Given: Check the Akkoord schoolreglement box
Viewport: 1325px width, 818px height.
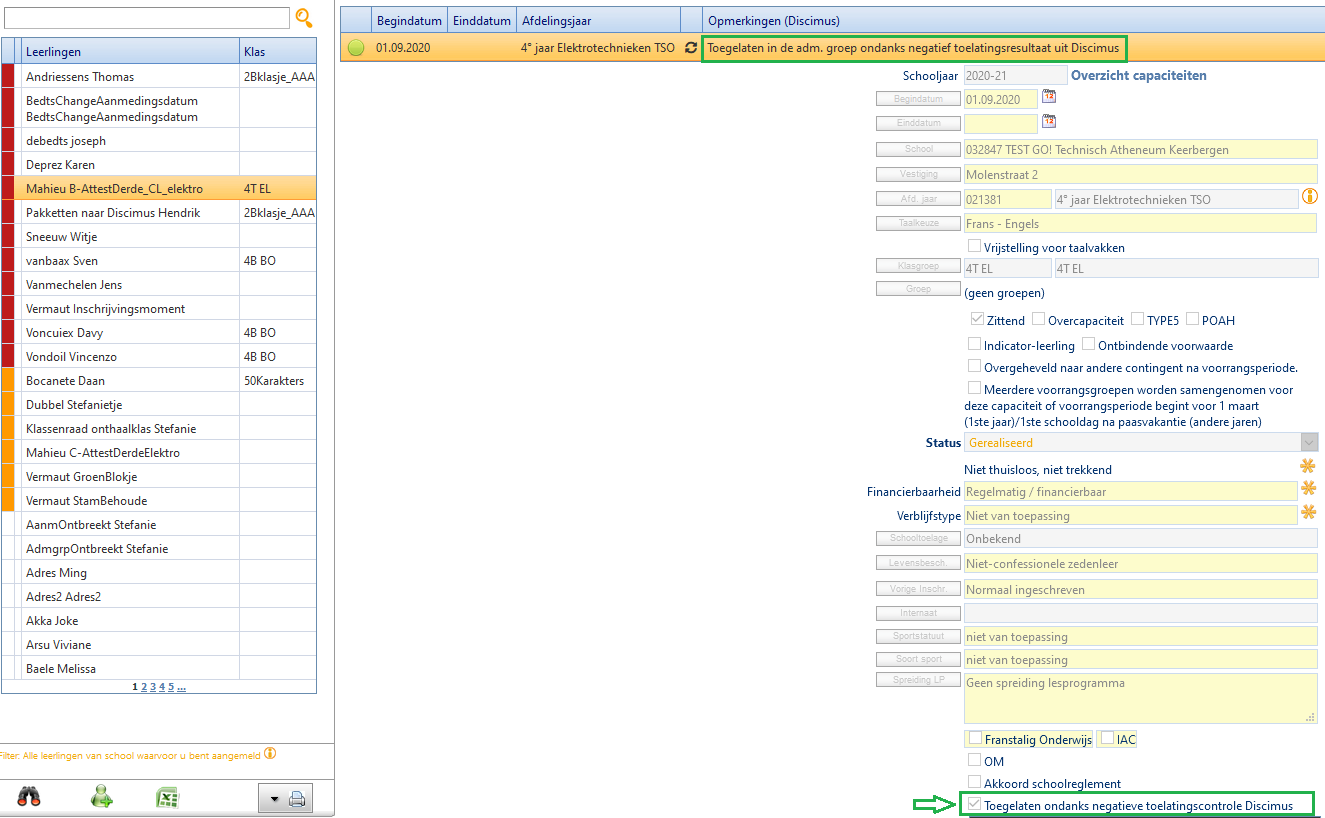Looking at the screenshot, I should [975, 782].
